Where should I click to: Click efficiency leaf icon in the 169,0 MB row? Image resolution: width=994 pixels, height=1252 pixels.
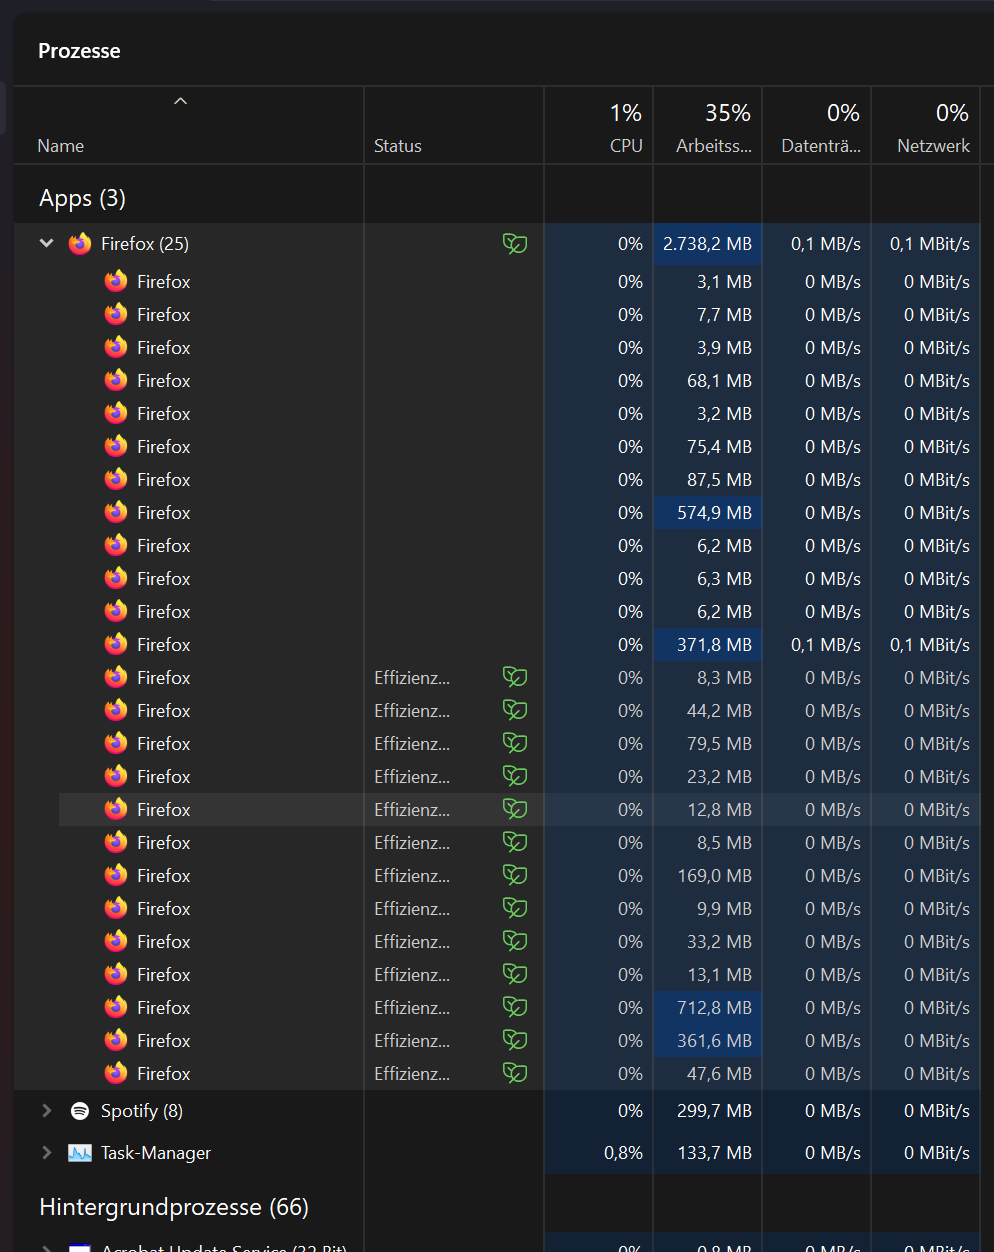(515, 875)
